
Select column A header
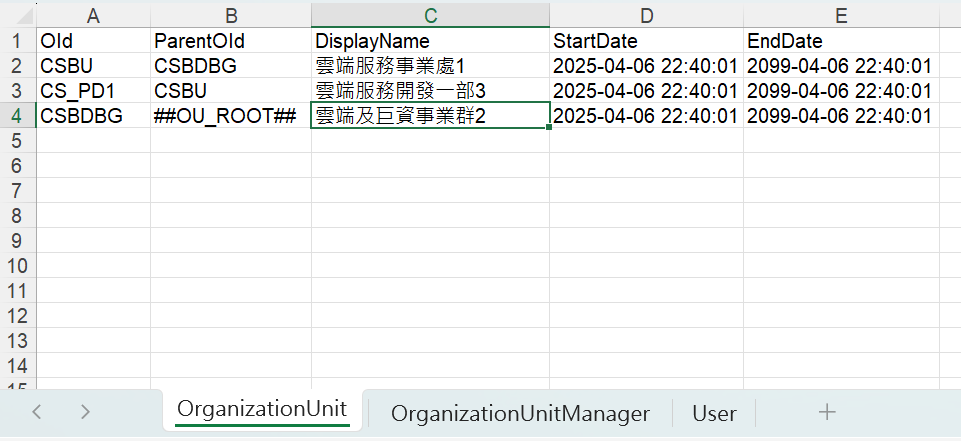click(93, 15)
